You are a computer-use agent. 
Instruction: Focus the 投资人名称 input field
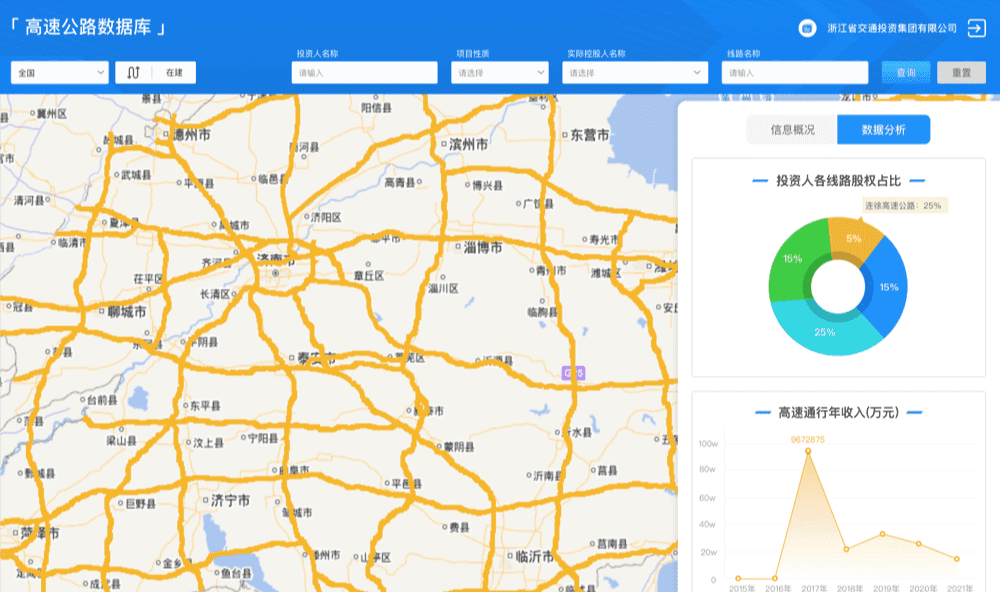[365, 72]
